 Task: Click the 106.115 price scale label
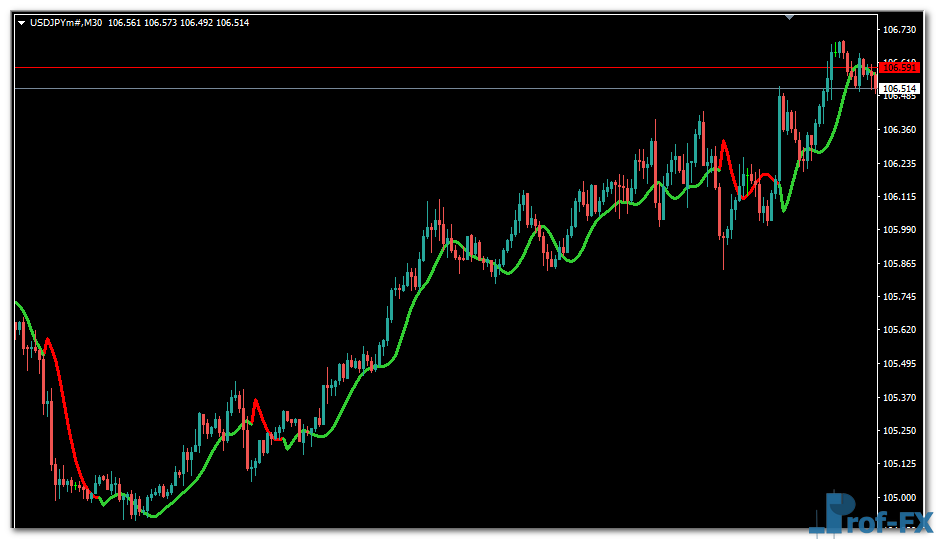(900, 197)
